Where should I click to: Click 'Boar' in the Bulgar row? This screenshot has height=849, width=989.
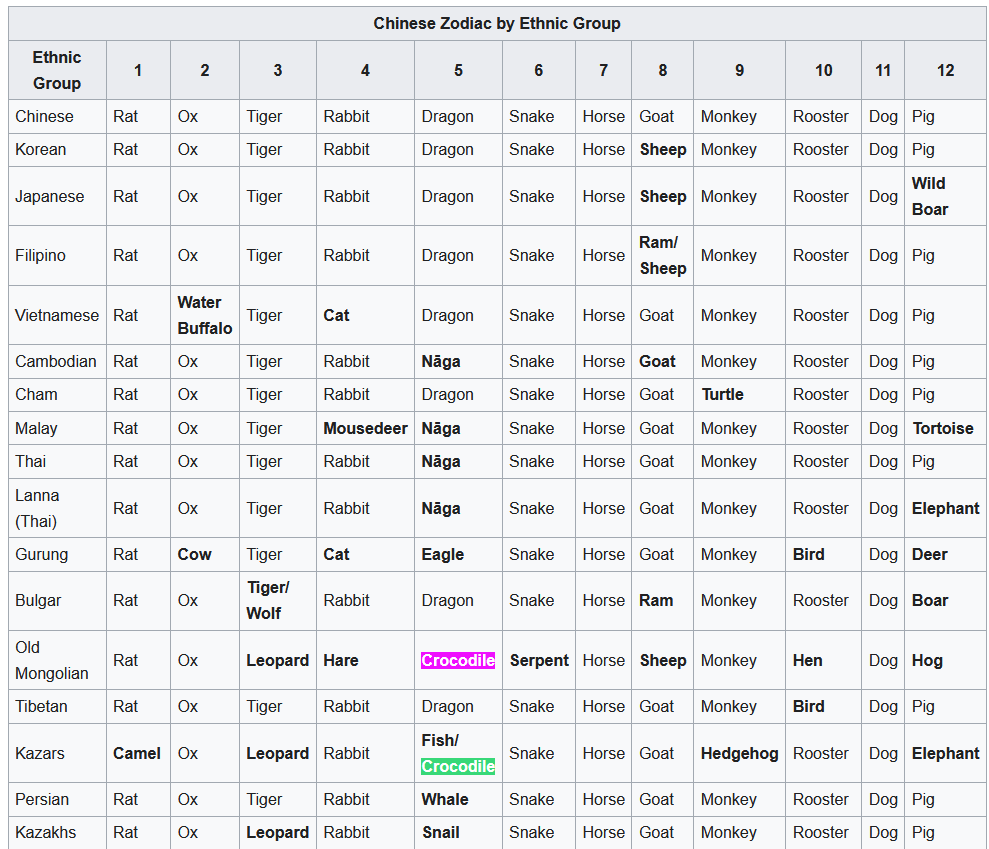click(x=930, y=600)
